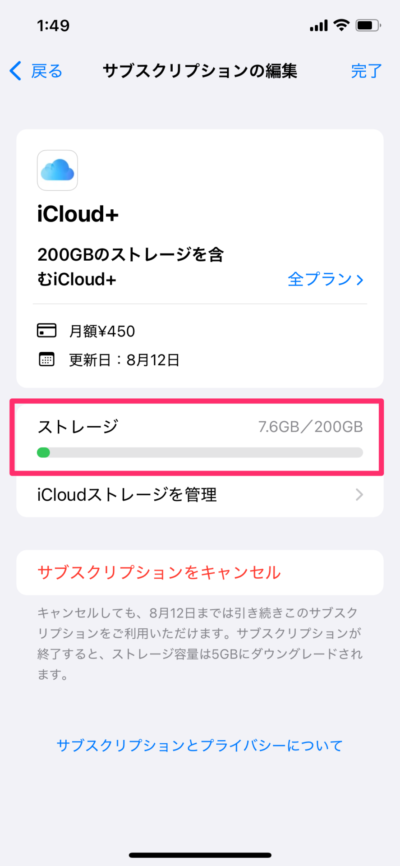View 全プラン plan options
Viewport: 400px width, 866px height.
pos(325,280)
